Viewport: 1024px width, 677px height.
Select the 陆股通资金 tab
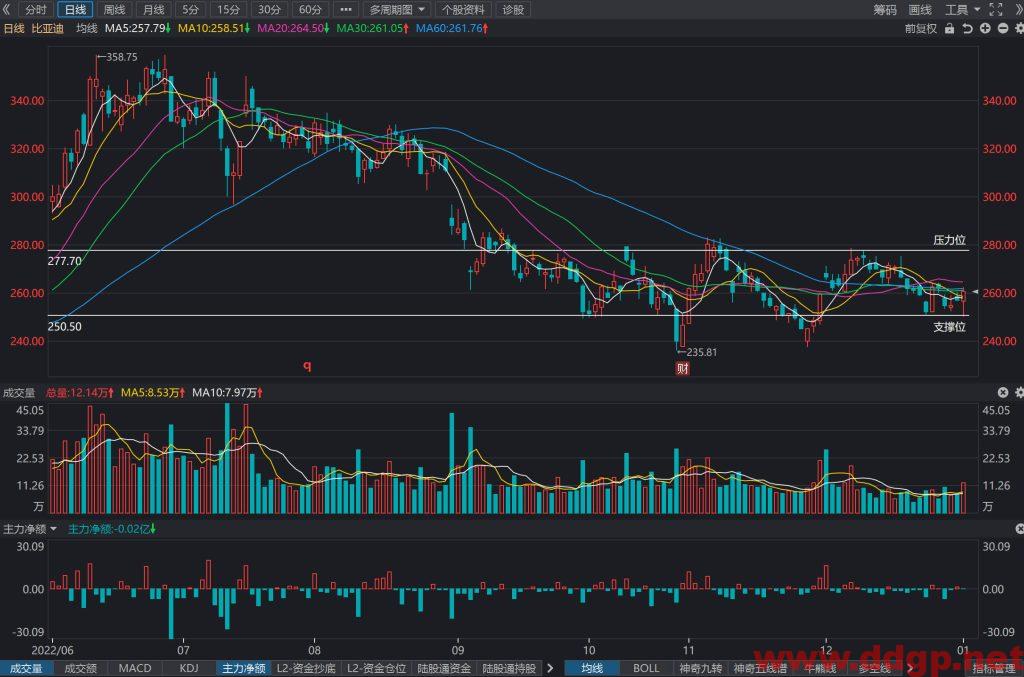coord(444,669)
